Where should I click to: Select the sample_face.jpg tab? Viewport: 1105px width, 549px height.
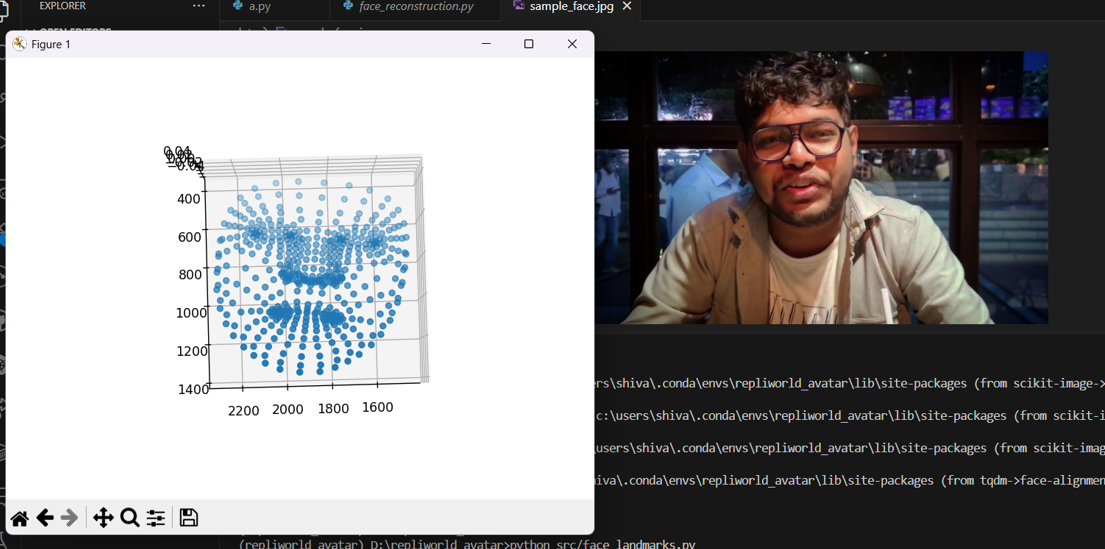(x=570, y=7)
